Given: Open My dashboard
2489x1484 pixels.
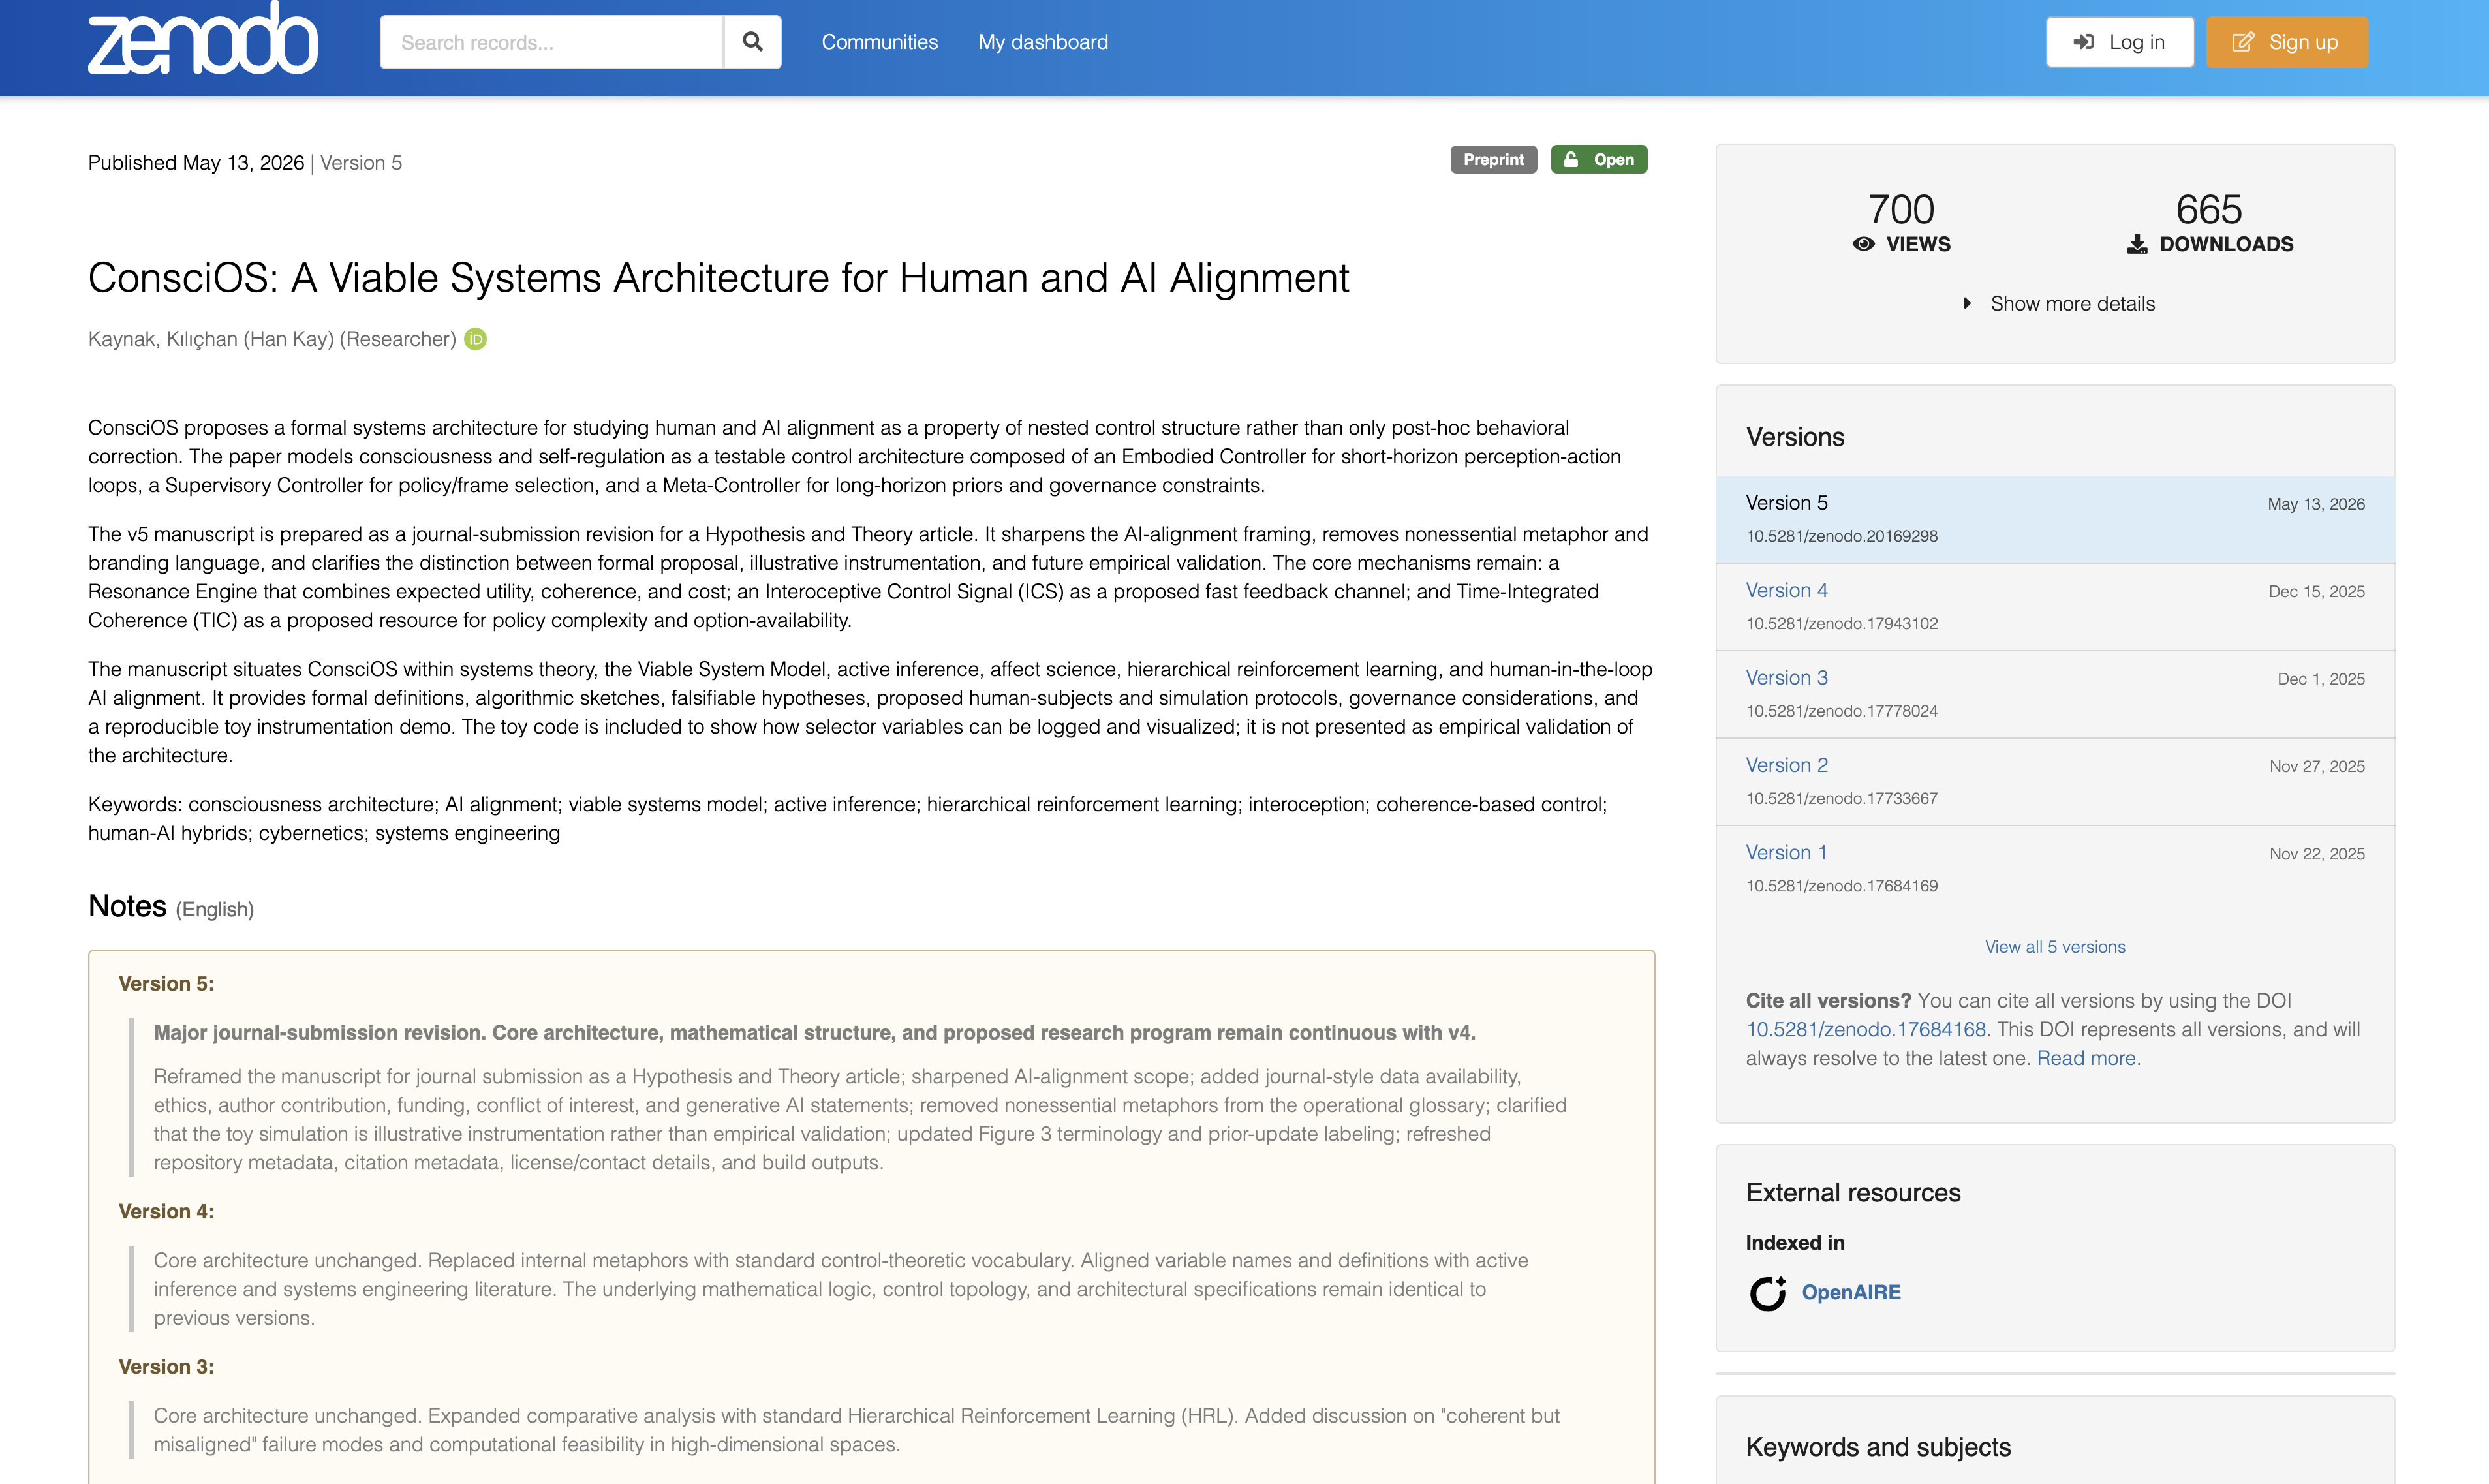Looking at the screenshot, I should coord(1043,42).
